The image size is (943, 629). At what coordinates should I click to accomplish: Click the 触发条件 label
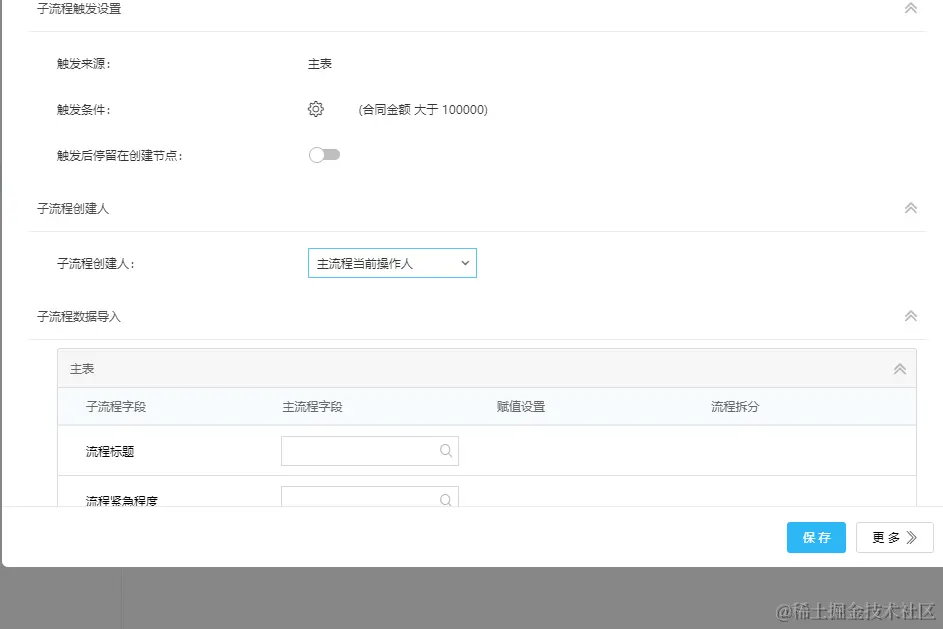84,109
